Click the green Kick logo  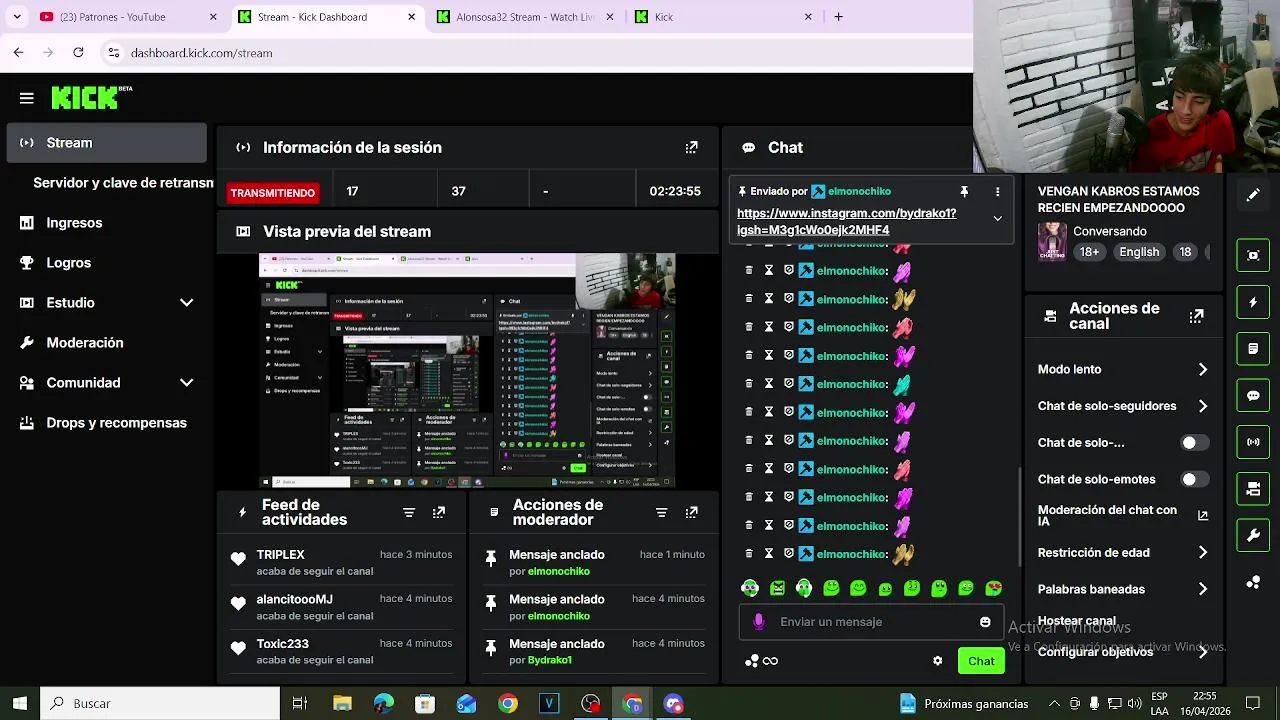(85, 97)
